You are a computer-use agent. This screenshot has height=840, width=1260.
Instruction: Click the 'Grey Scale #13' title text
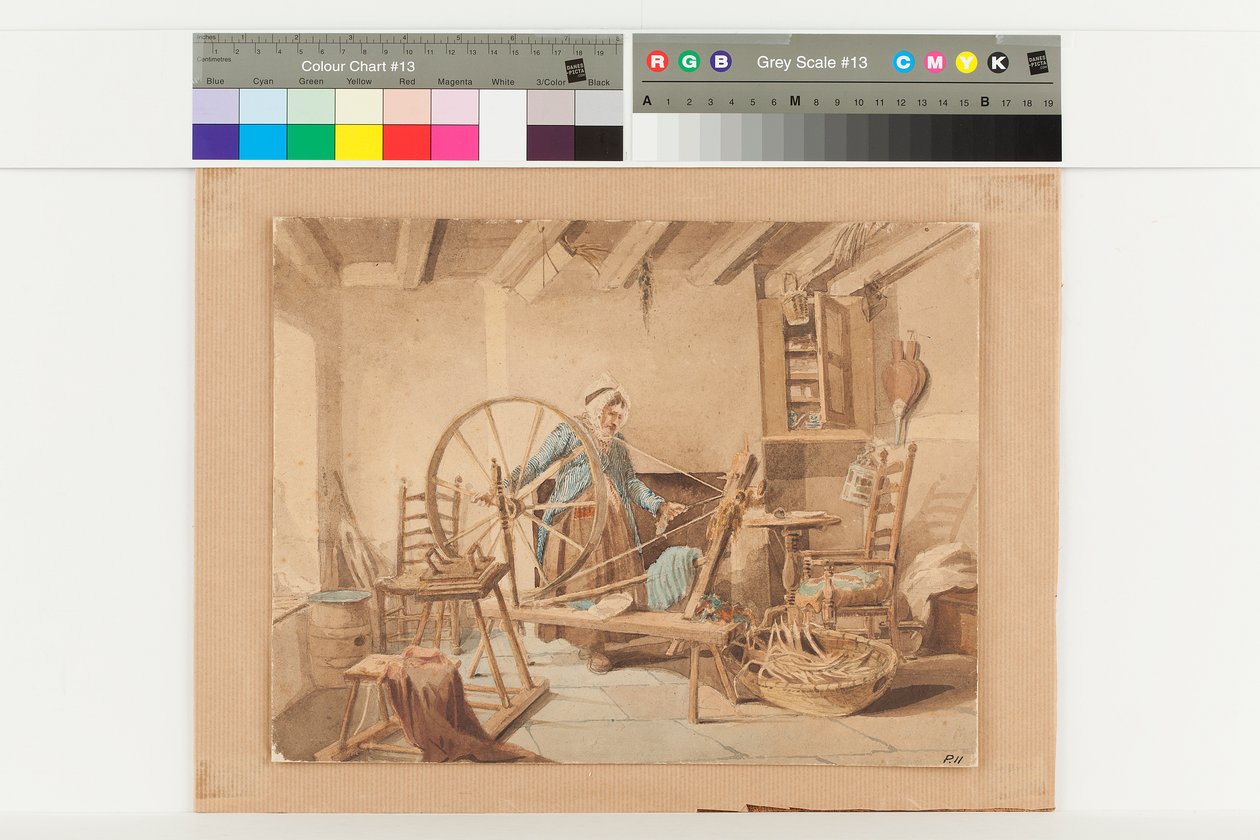pos(812,62)
